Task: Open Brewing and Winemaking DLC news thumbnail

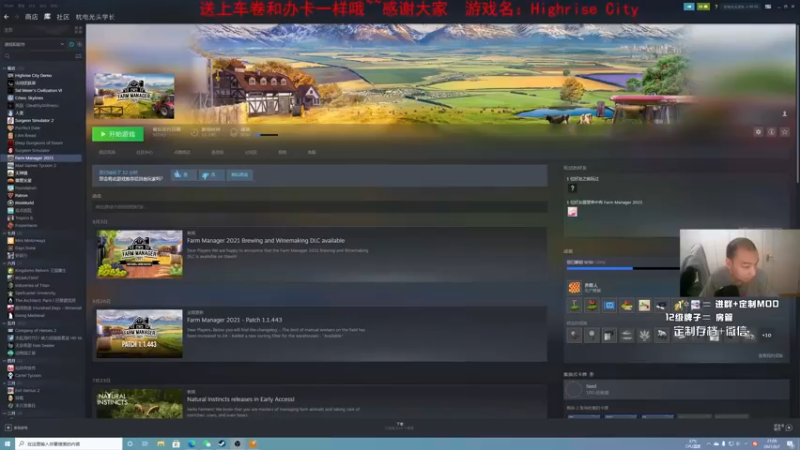Action: tap(139, 254)
